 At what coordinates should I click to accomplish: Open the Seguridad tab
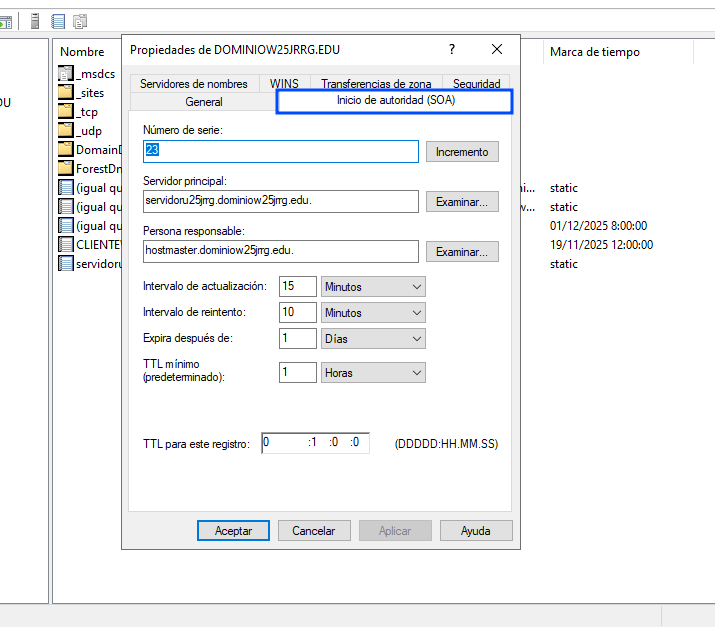tap(477, 83)
